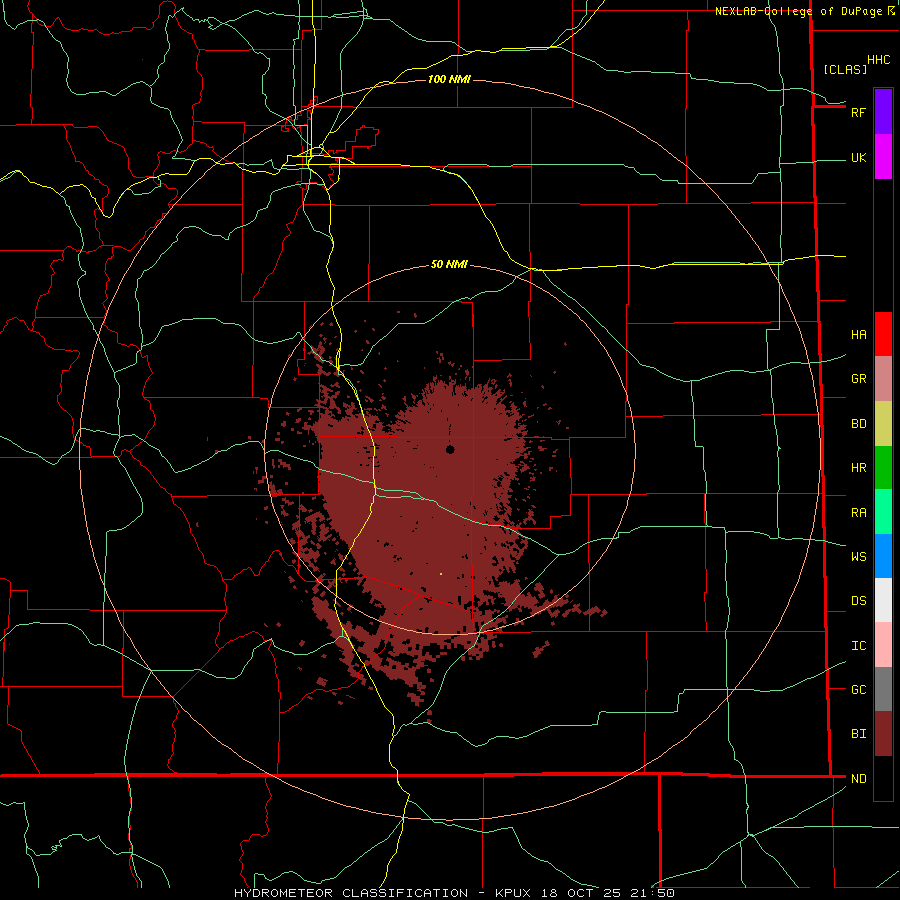Viewport: 900px width, 900px height.
Task: Click the GR pink legend swatch
Action: (883, 379)
